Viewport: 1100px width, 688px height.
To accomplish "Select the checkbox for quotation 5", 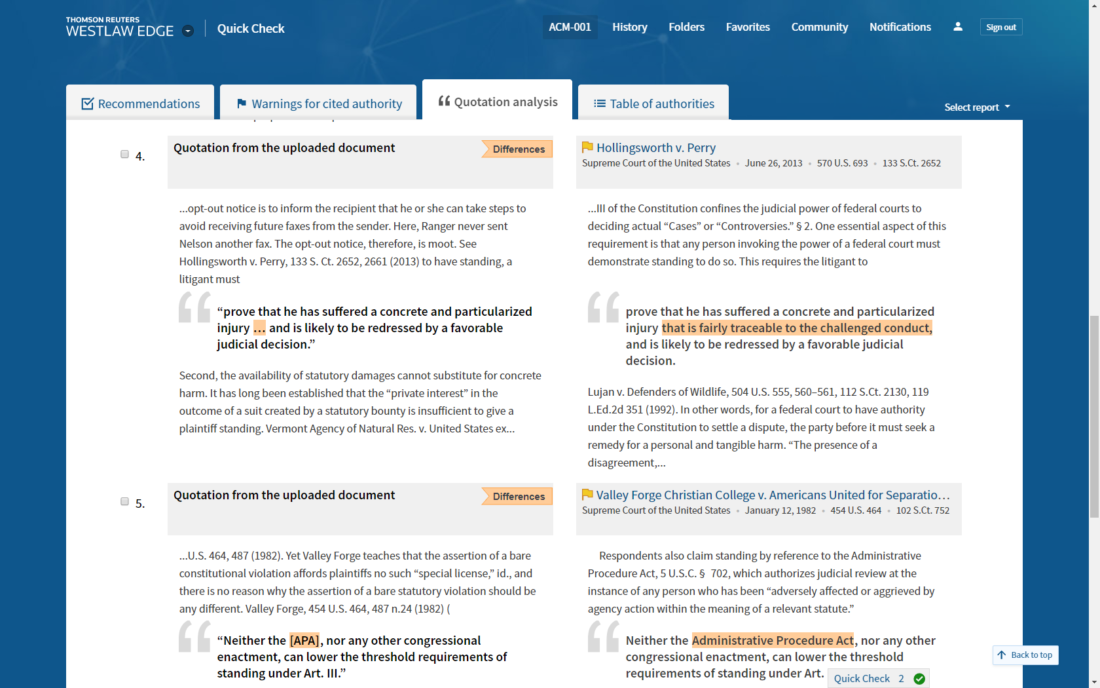I will pos(125,501).
